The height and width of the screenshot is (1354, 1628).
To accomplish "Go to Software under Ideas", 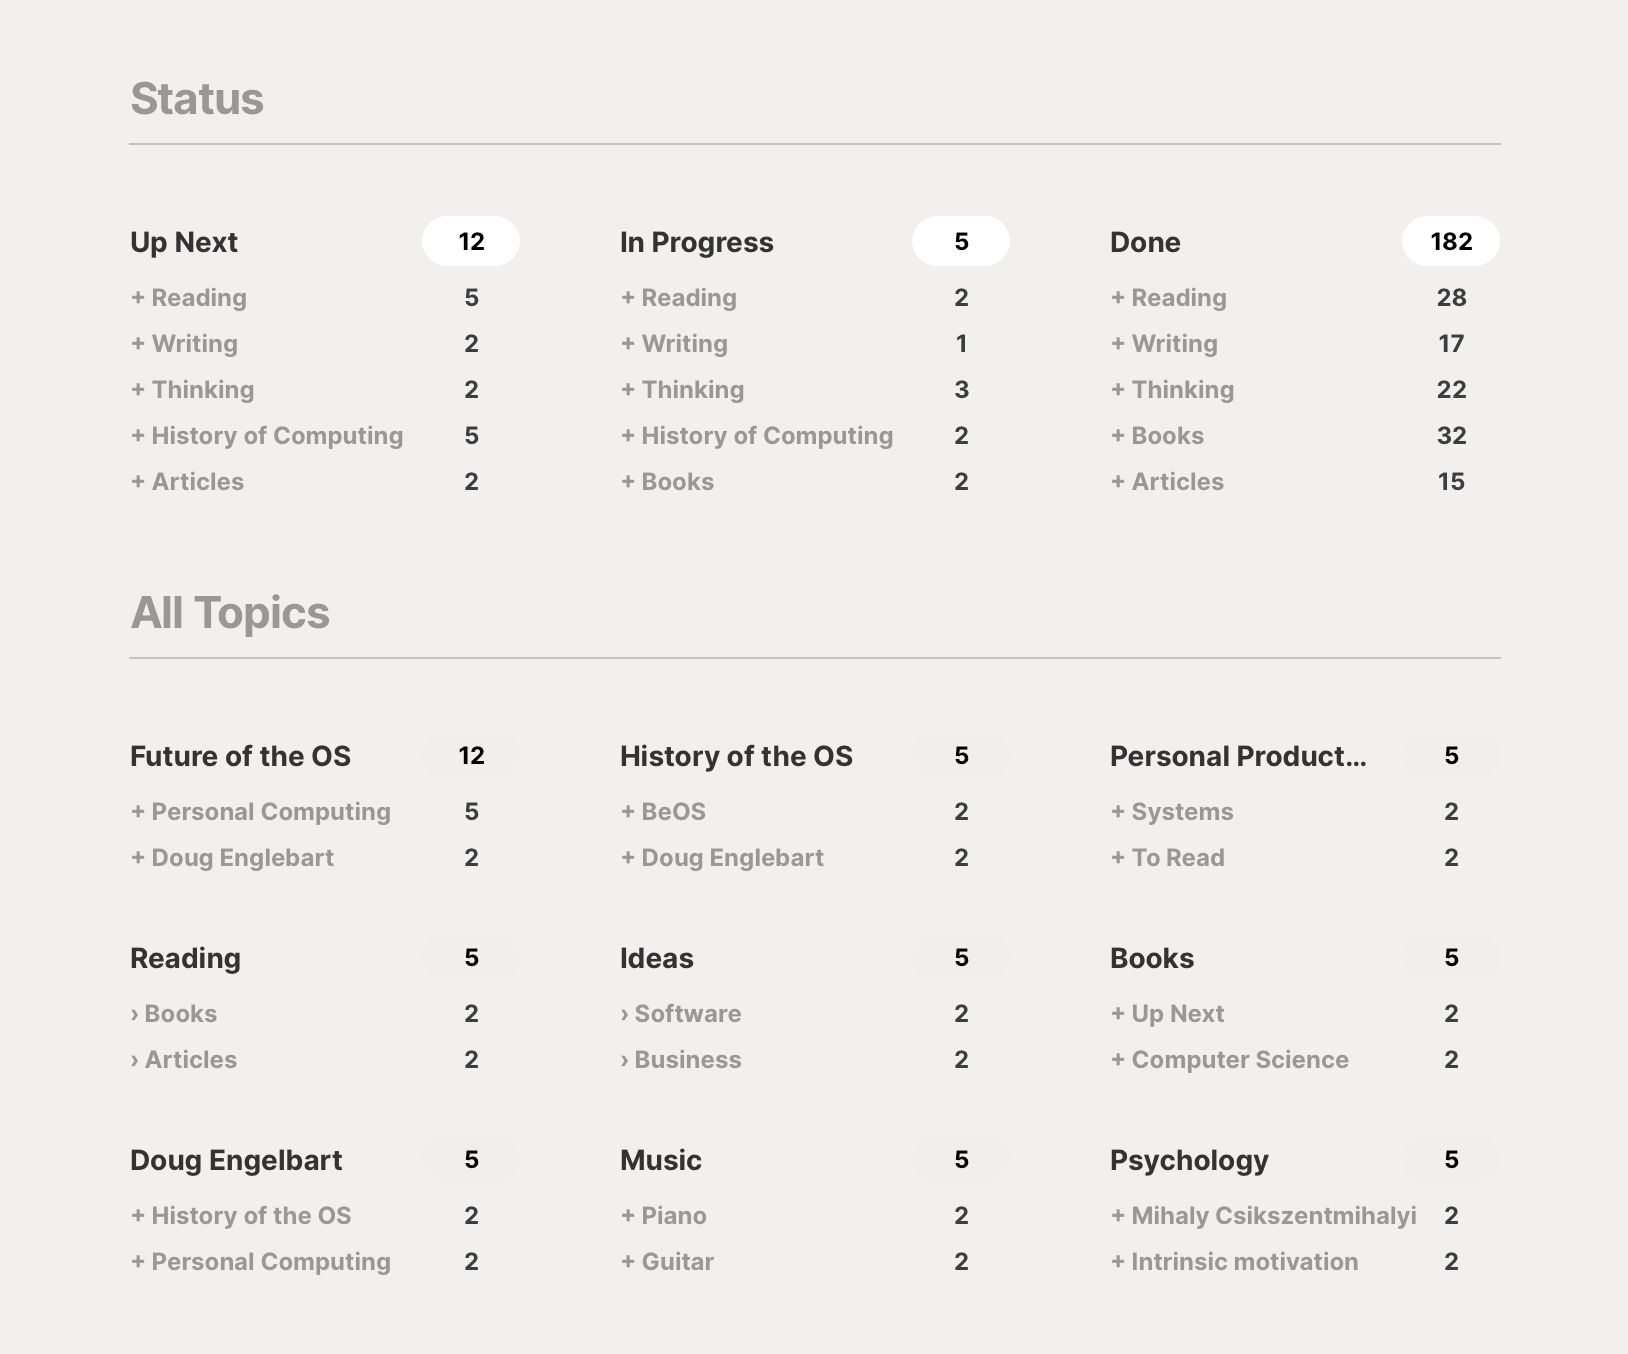I will pos(681,1013).
